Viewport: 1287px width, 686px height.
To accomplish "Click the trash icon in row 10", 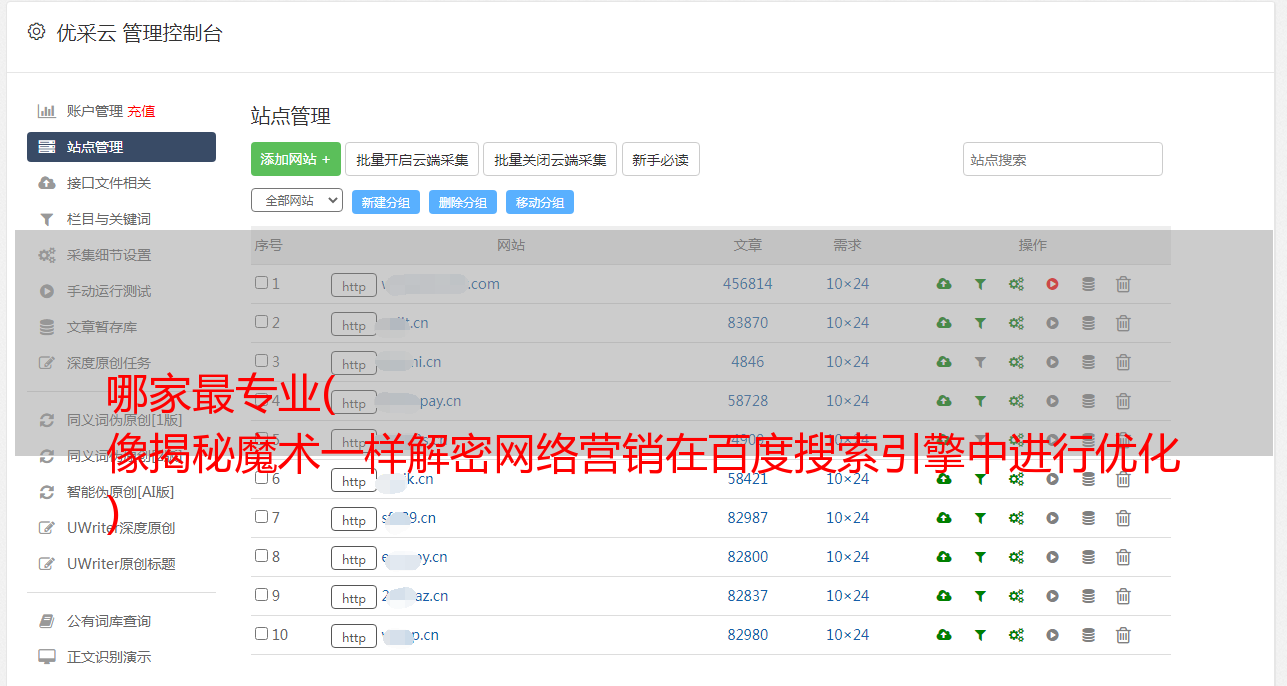I will pyautogui.click(x=1123, y=635).
